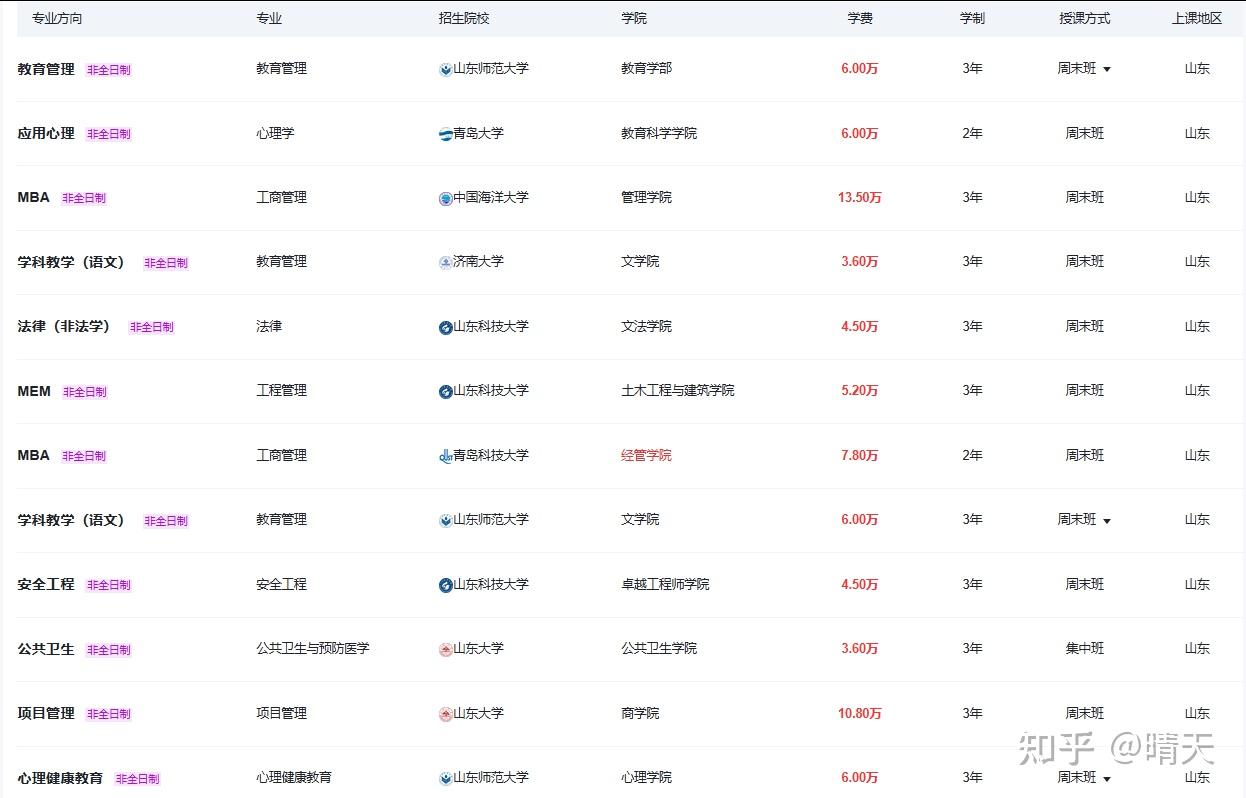Click 非全日制 tag beside 安全工程

pyautogui.click(x=109, y=585)
